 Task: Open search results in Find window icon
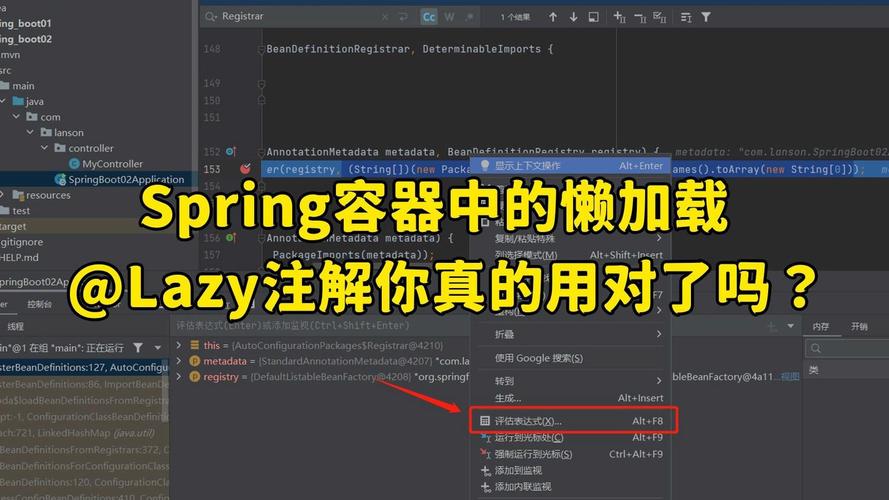(x=593, y=17)
